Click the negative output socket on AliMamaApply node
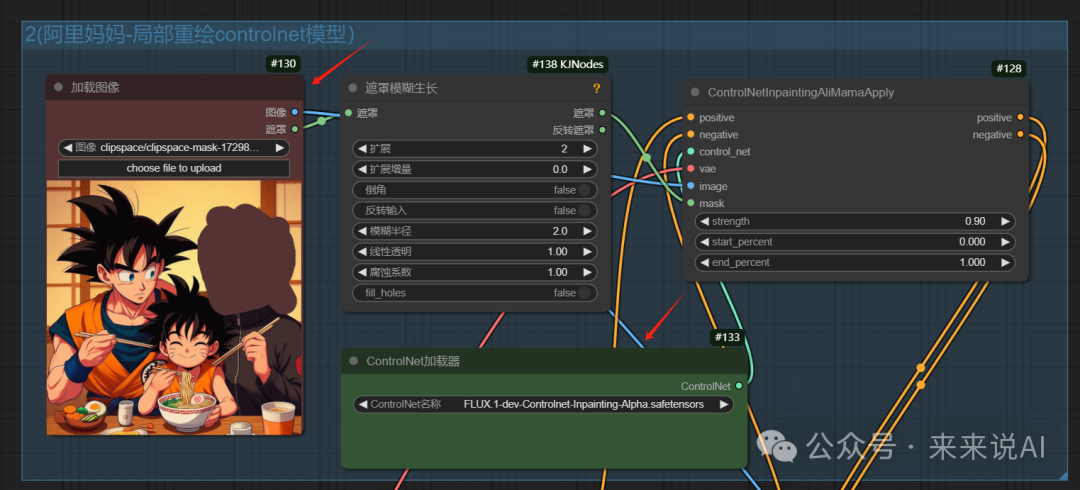 click(x=1020, y=135)
